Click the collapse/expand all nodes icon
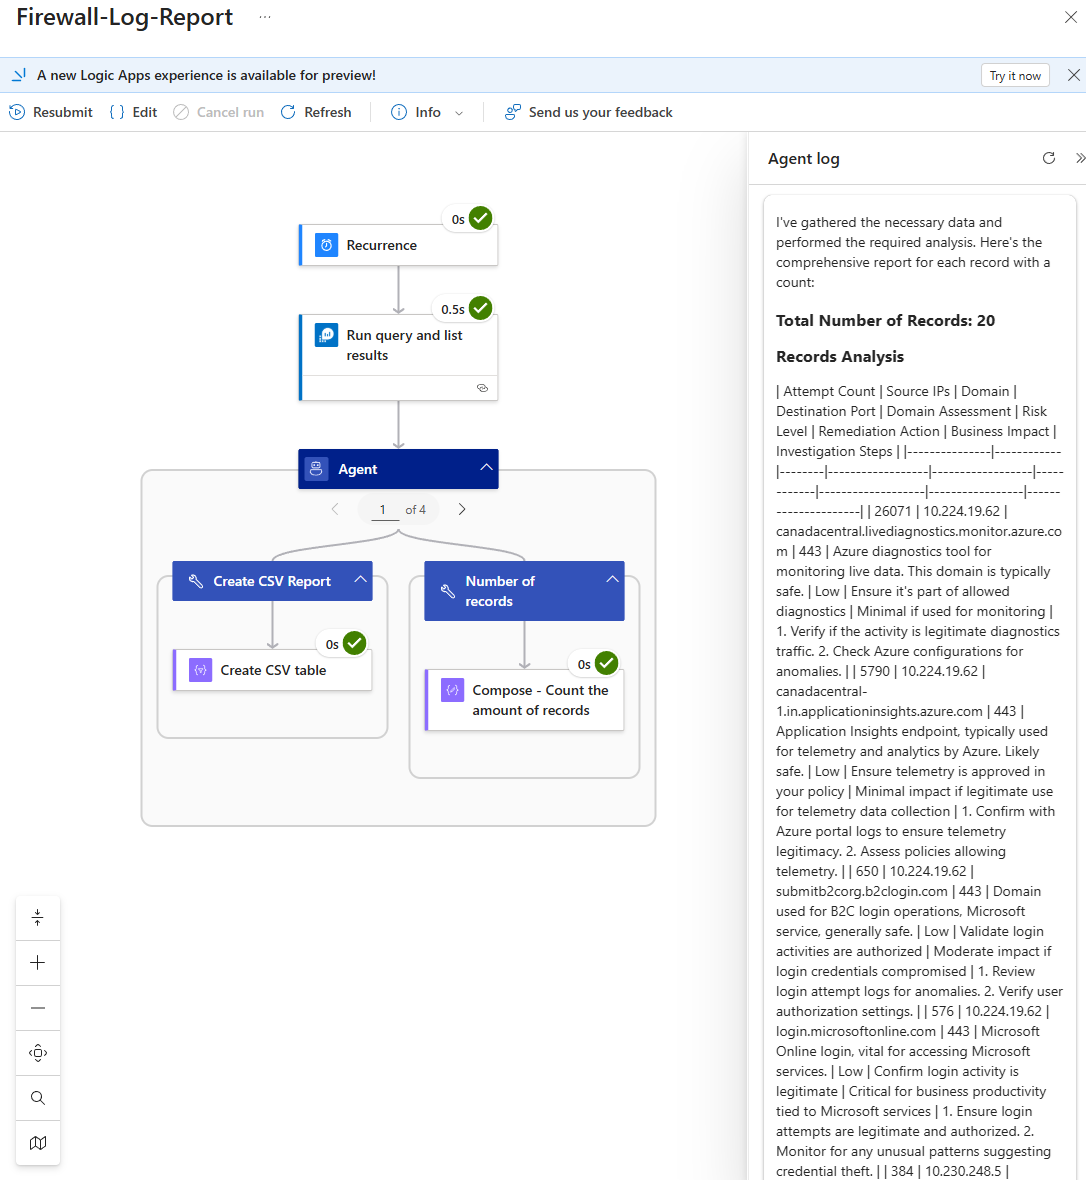 point(38,918)
